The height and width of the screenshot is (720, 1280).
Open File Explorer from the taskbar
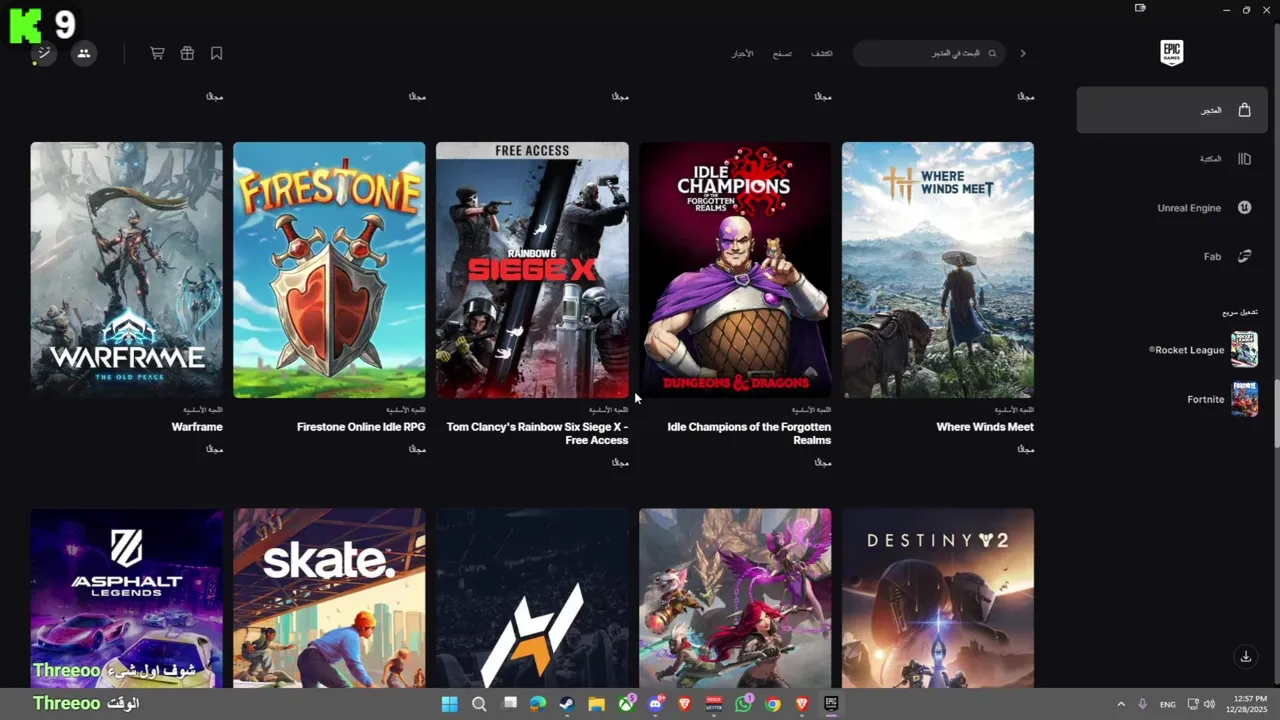tap(596, 704)
